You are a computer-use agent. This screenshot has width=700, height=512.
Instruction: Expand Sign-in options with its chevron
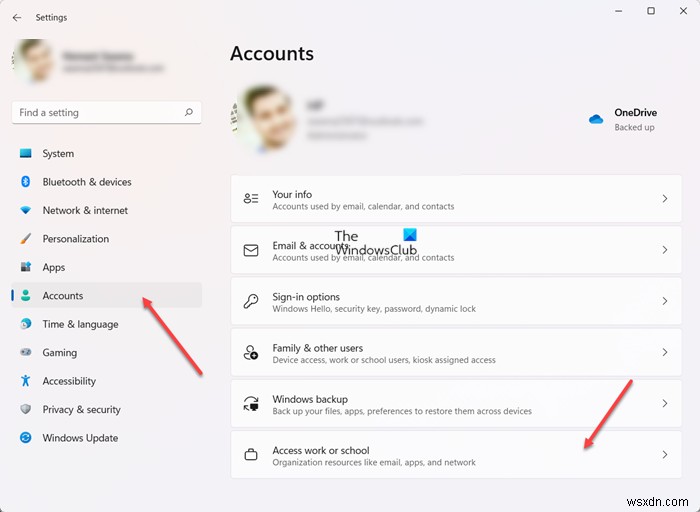[x=665, y=301]
